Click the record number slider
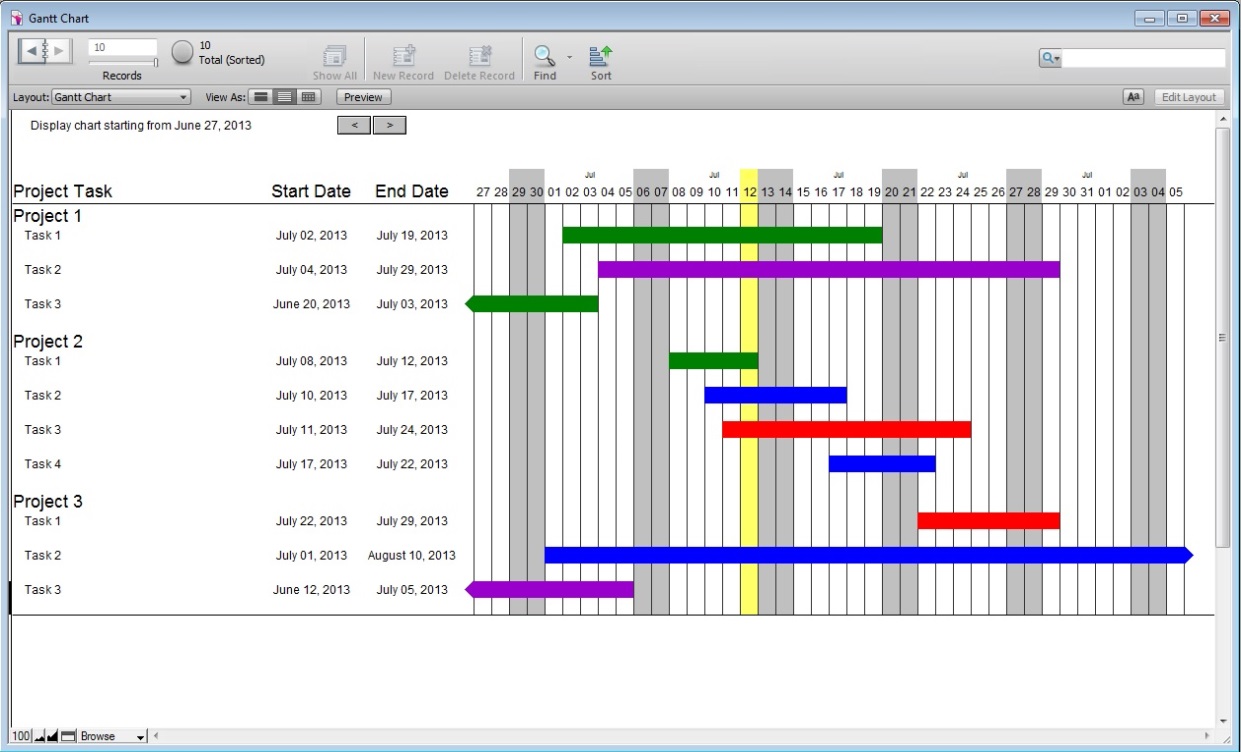The height and width of the screenshot is (752, 1241). pyautogui.click(x=122, y=62)
